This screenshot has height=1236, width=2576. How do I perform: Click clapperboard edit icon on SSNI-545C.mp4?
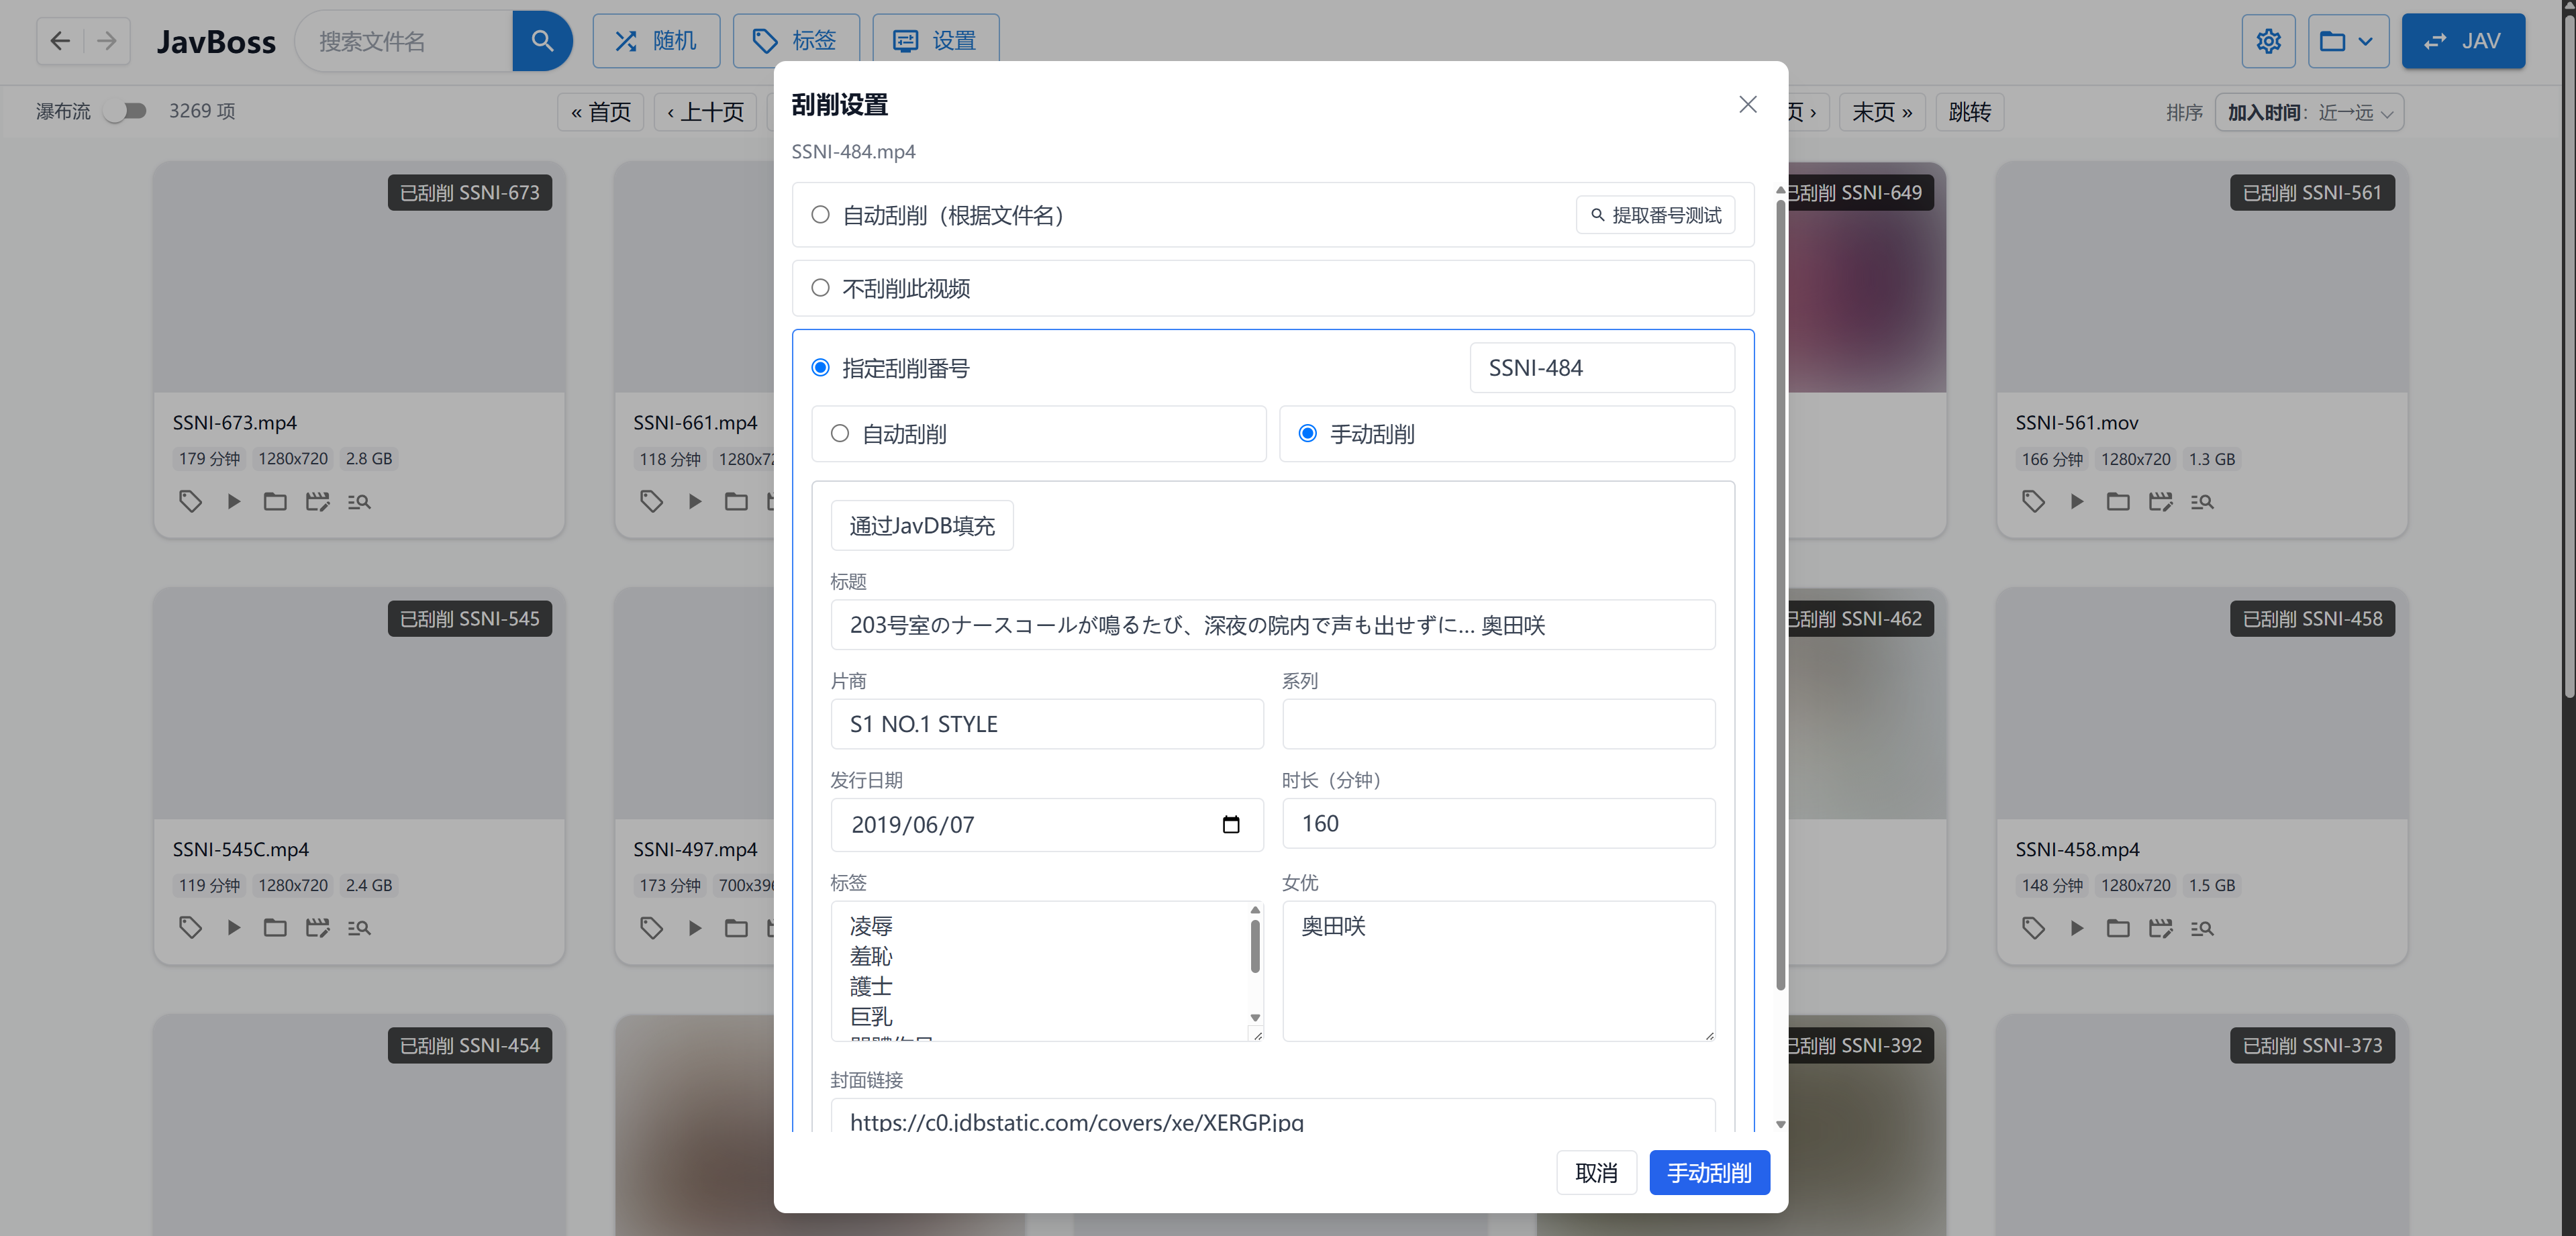coord(317,927)
